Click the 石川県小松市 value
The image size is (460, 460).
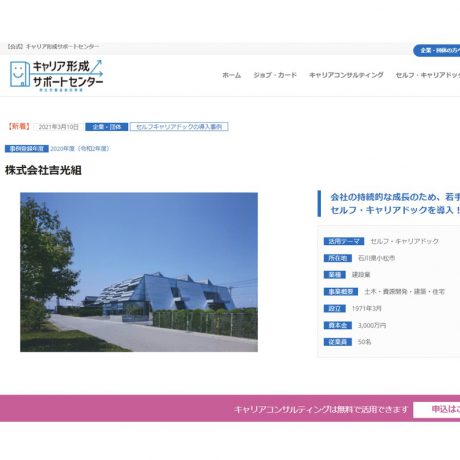pyautogui.click(x=377, y=258)
